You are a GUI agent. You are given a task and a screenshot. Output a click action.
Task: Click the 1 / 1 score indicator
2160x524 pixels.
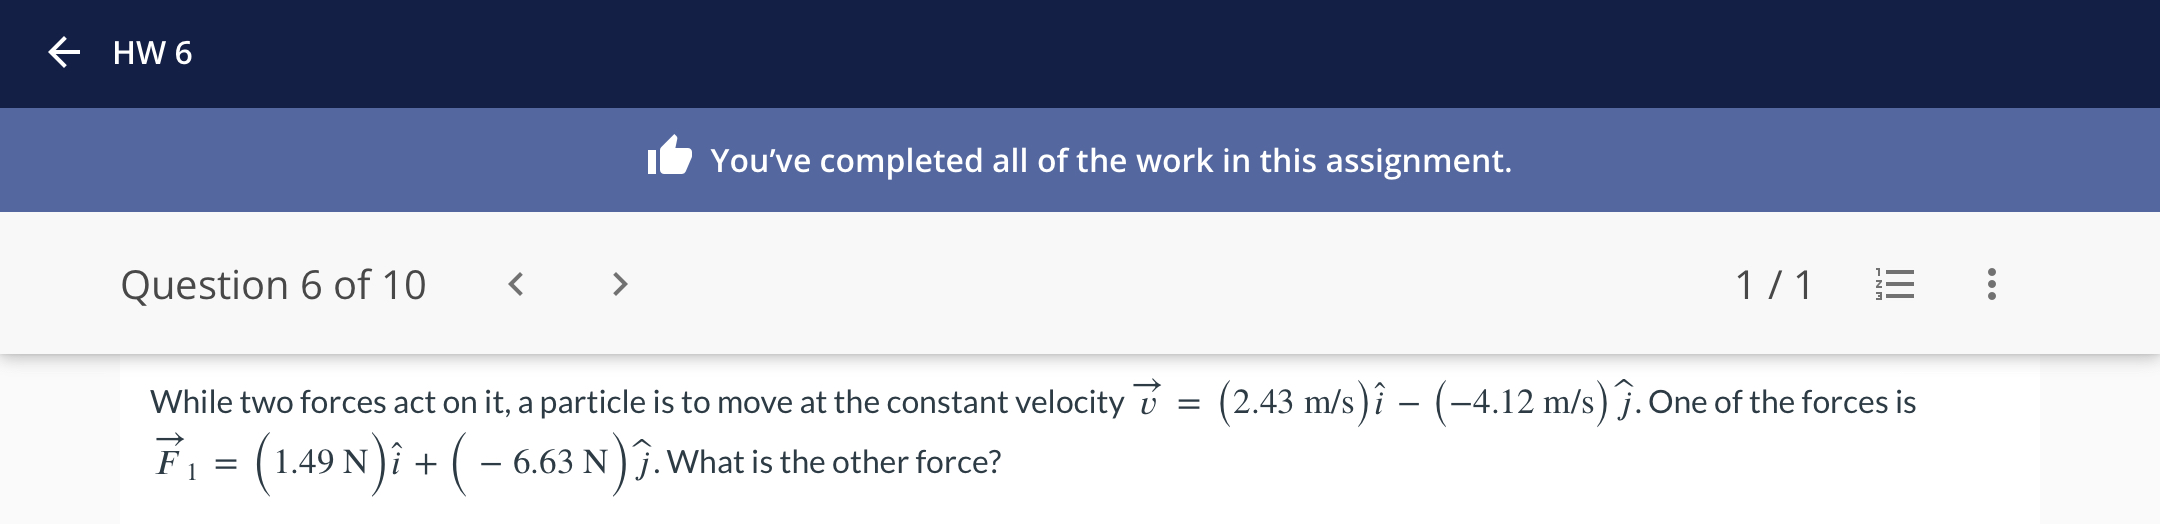coord(1773,285)
